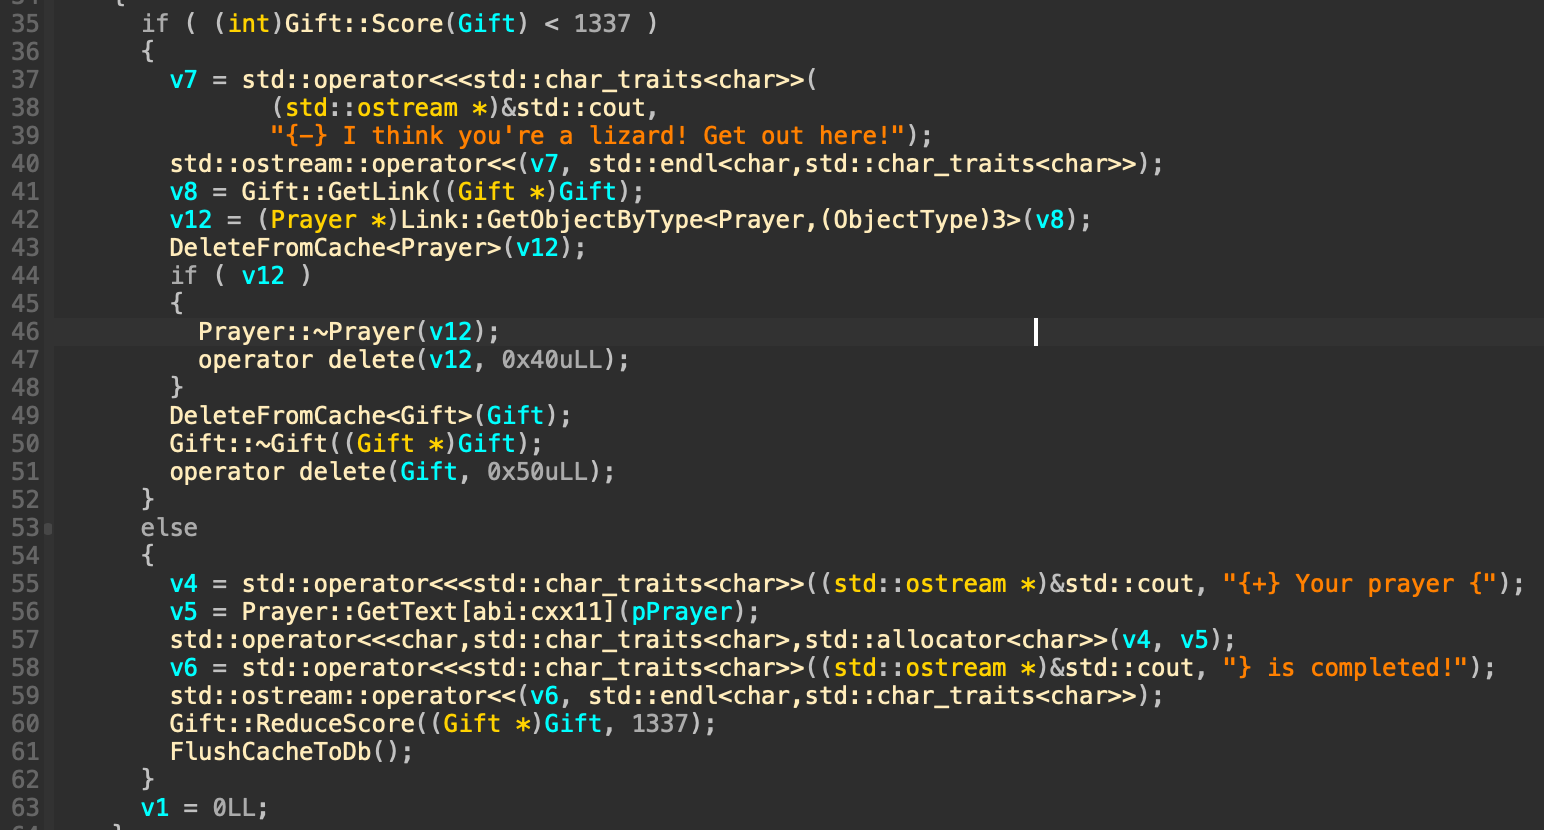Select the else keyword
This screenshot has height=830, width=1544.
(x=169, y=527)
